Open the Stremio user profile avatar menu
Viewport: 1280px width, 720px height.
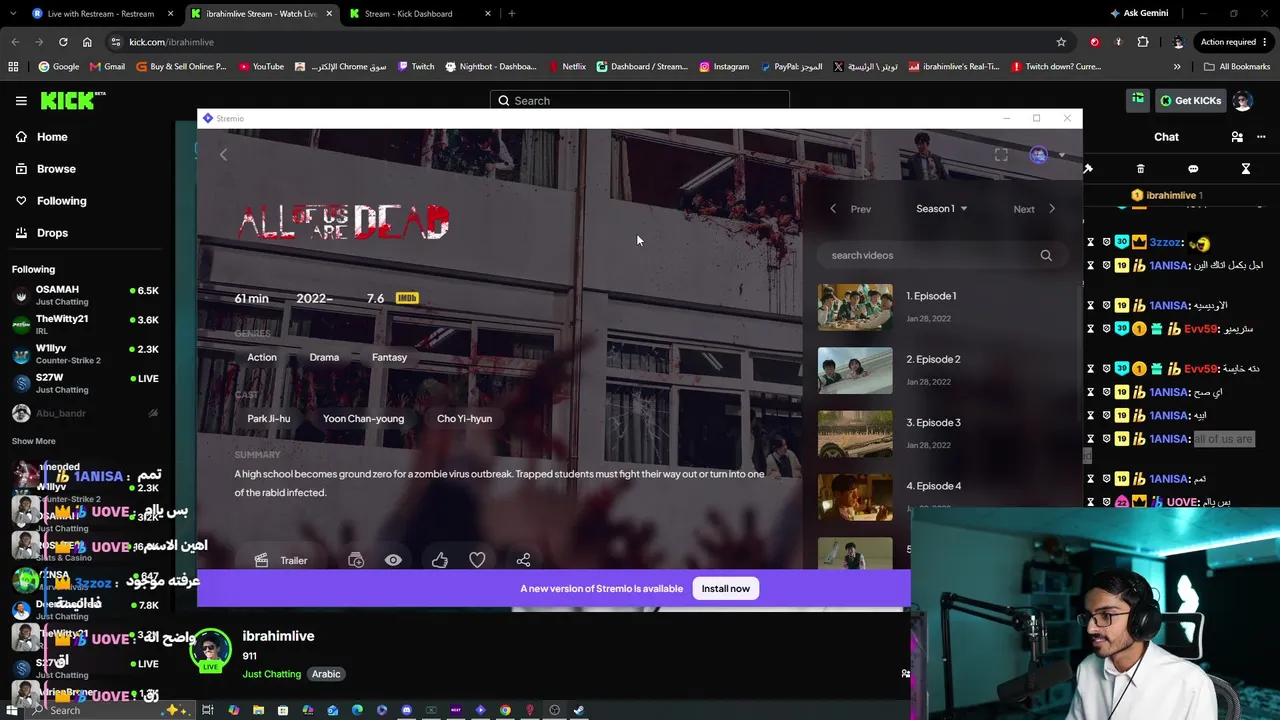[1039, 154]
